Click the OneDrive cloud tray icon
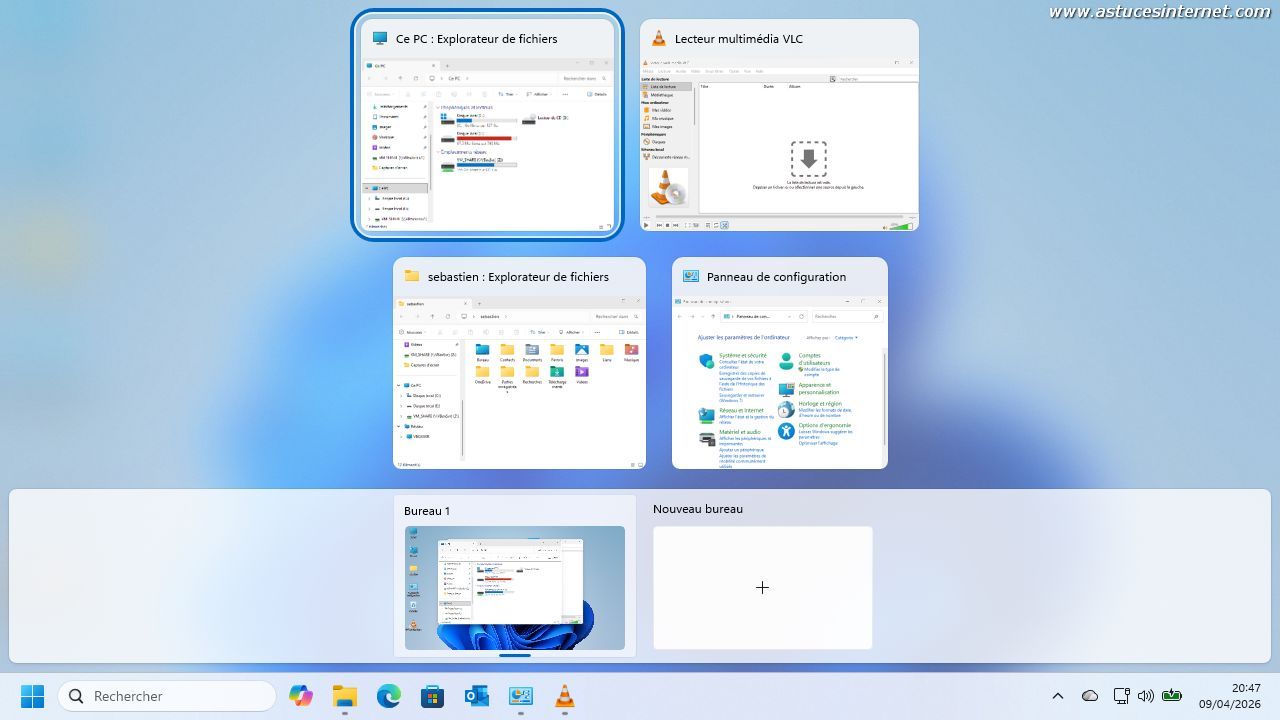The width and height of the screenshot is (1280, 720). 1090,696
